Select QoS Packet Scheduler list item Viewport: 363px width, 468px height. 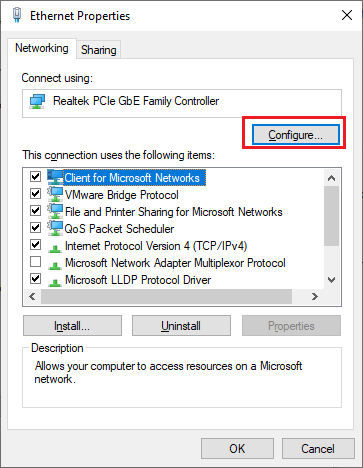(119, 229)
